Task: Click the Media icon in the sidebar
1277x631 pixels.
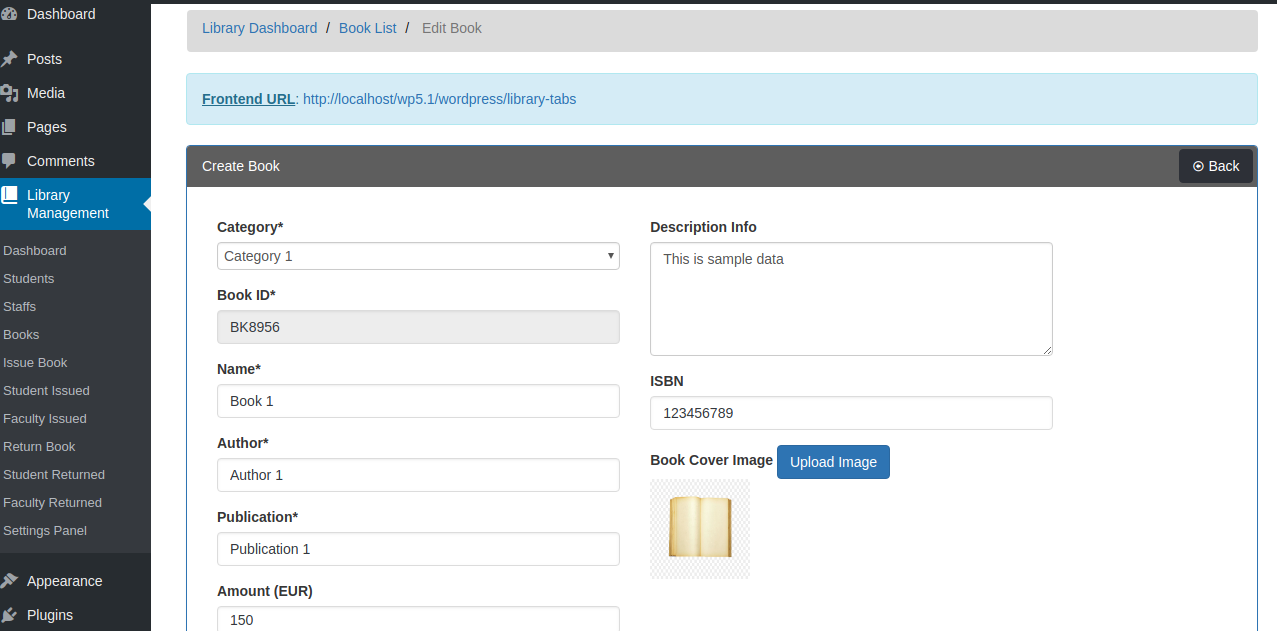Action: 8,93
